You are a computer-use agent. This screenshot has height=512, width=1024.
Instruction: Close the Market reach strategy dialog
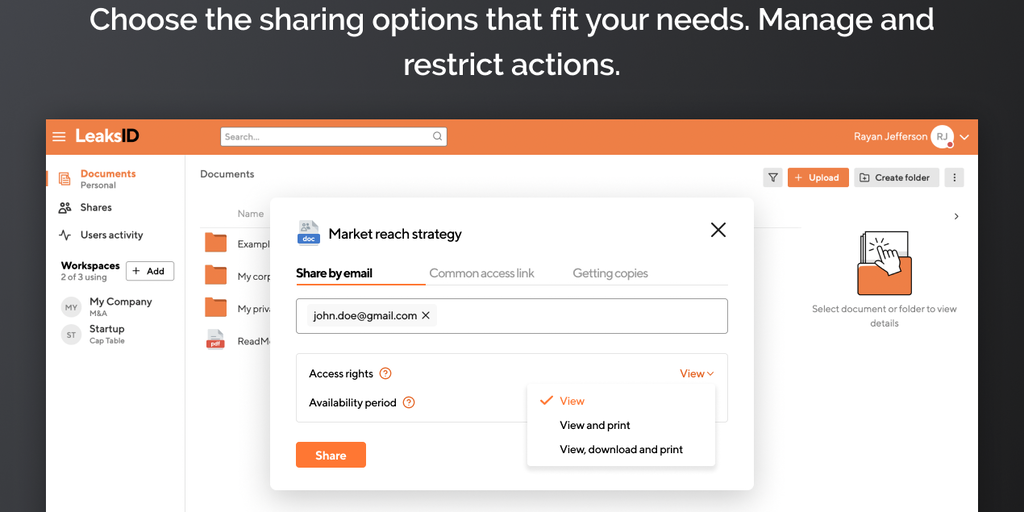(x=718, y=230)
